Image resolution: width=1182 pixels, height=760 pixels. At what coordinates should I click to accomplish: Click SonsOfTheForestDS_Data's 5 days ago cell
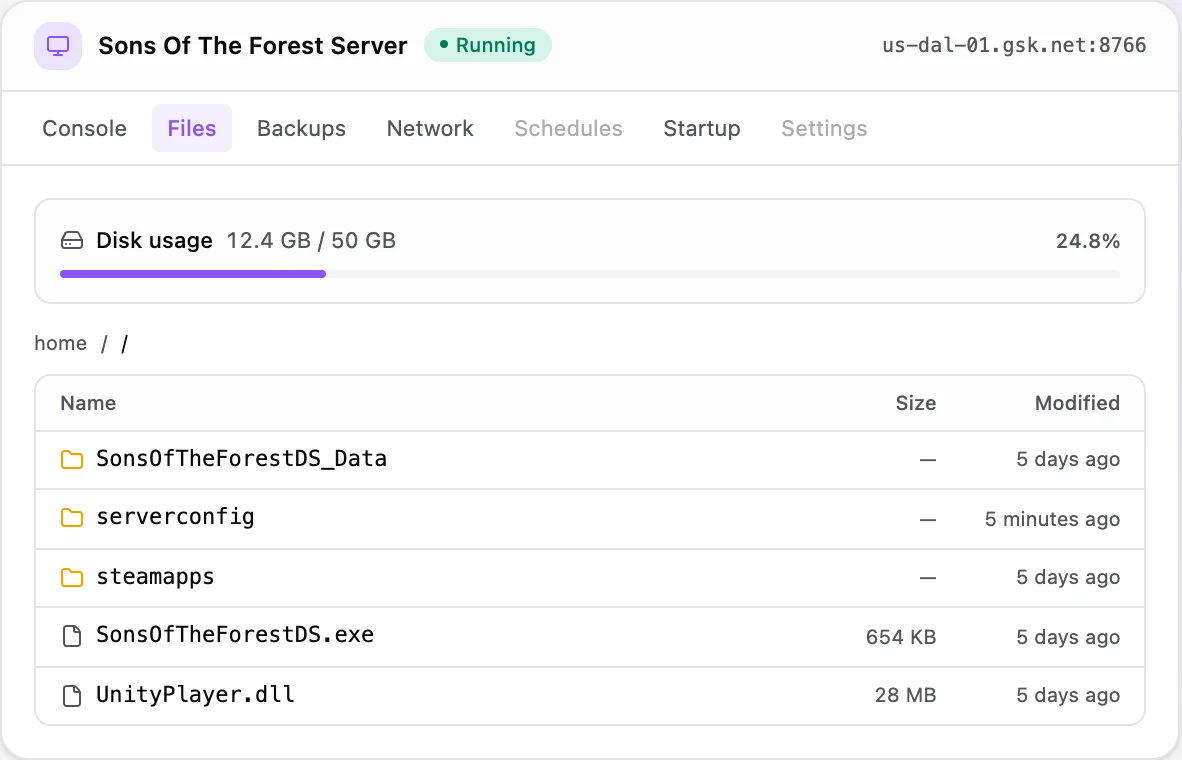click(x=1068, y=459)
